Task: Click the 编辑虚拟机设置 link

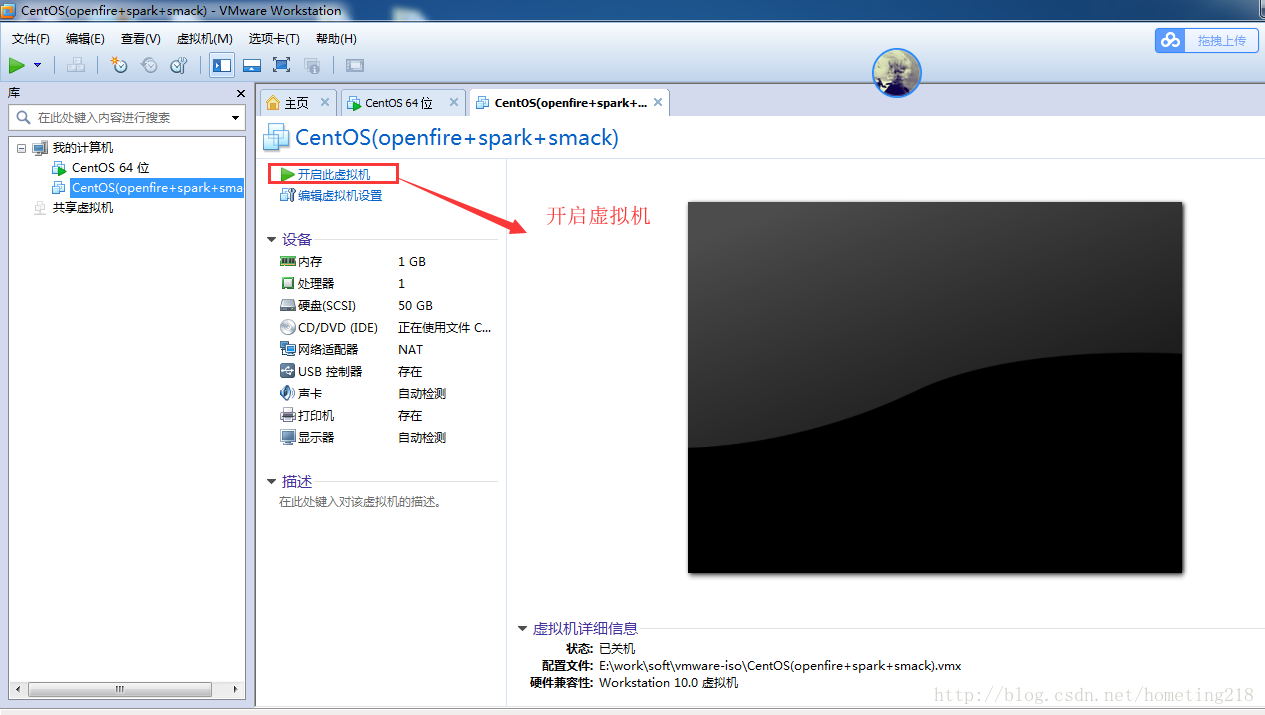Action: [x=339, y=196]
